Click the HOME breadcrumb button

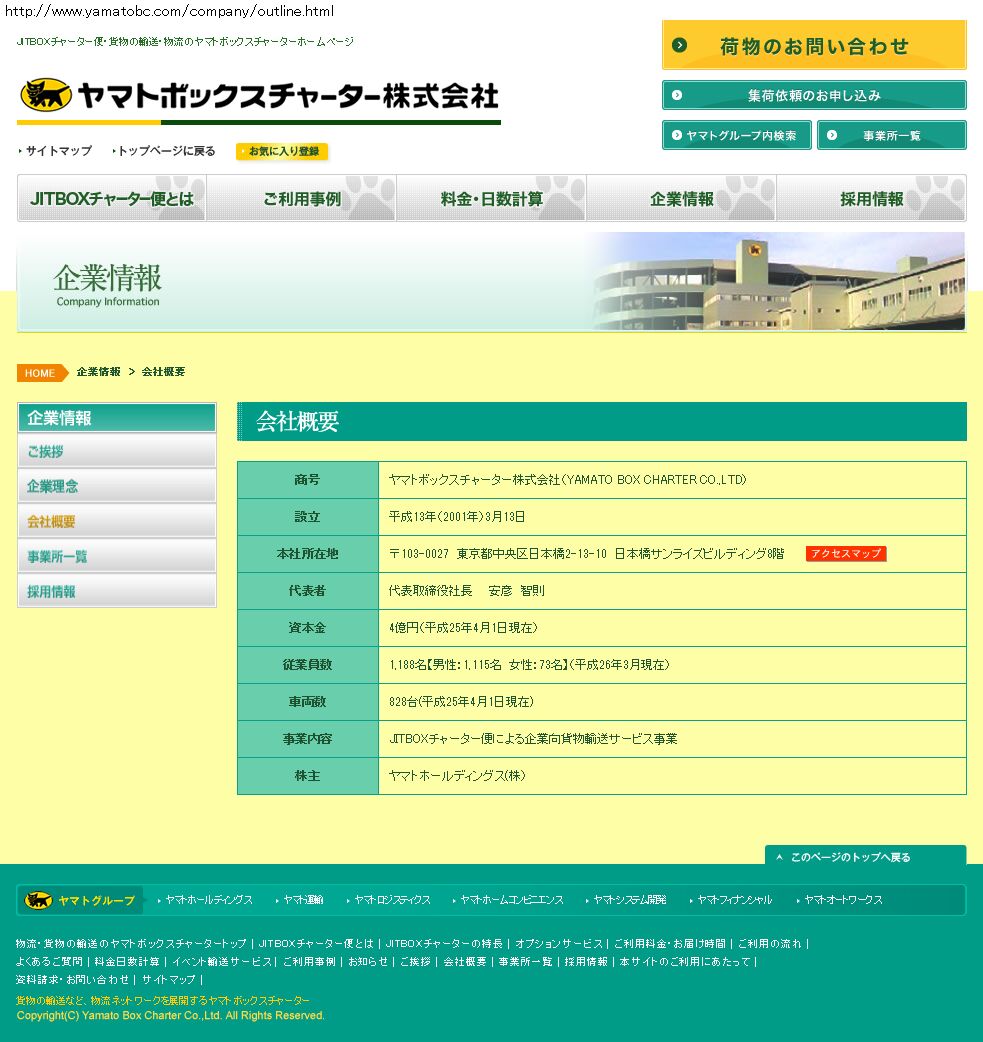point(42,373)
